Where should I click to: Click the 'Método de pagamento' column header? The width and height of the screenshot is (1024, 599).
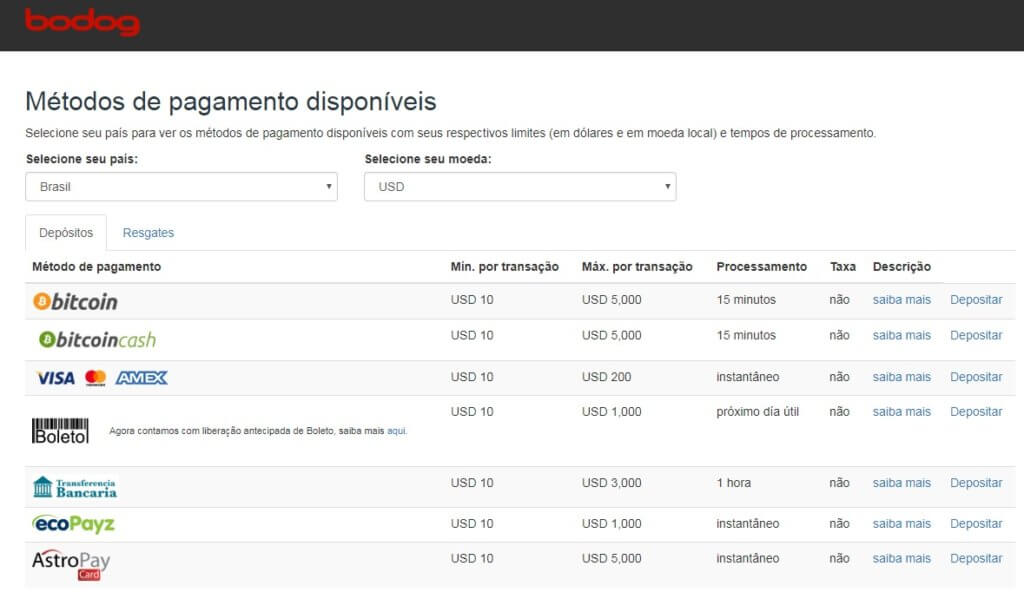pos(97,267)
